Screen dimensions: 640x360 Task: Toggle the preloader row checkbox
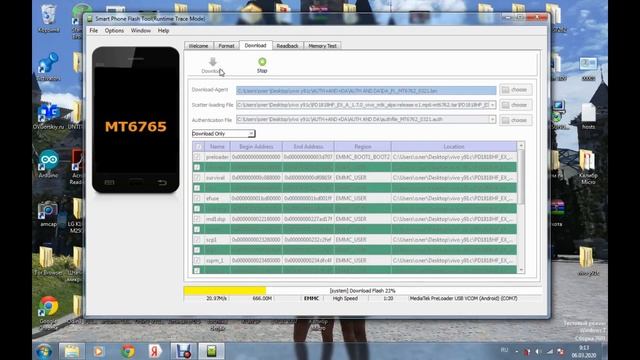click(197, 157)
